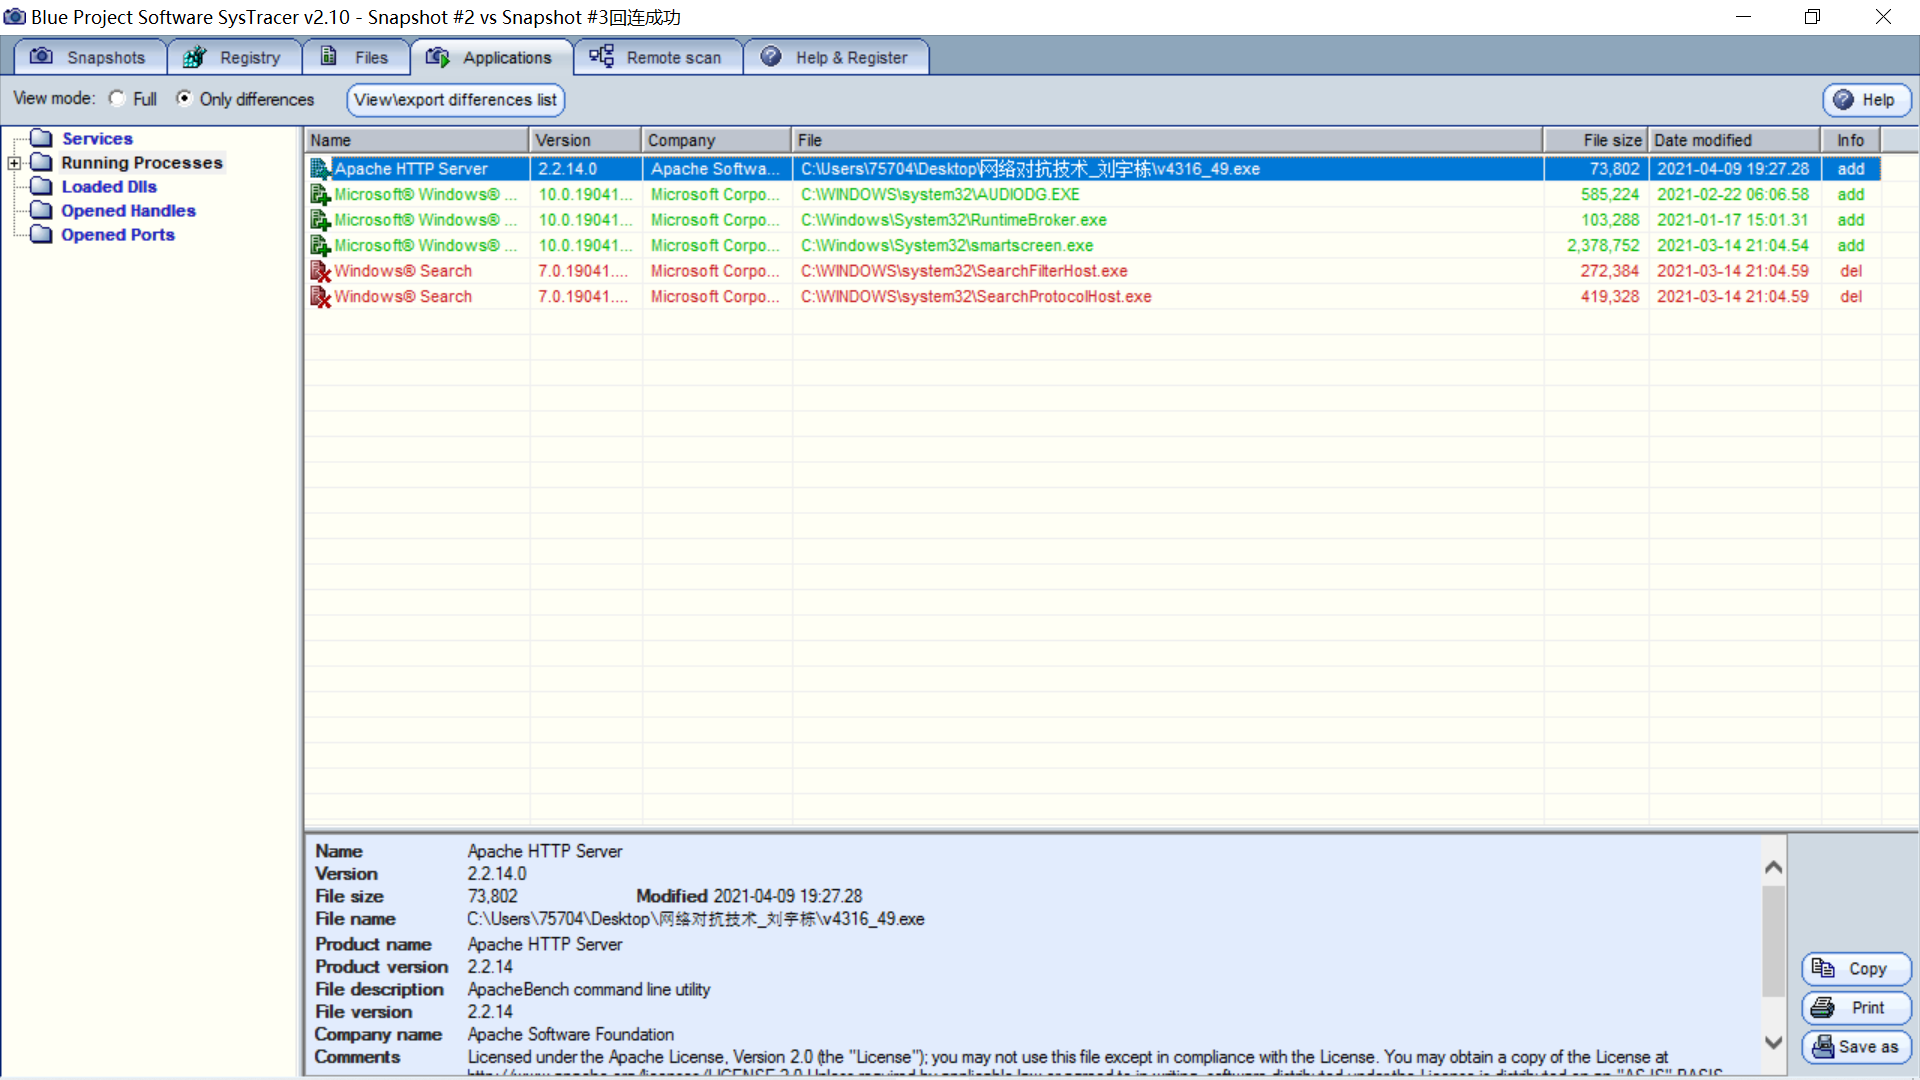The image size is (1920, 1080).
Task: Click the Services folder icon in the tree
Action: [x=41, y=138]
